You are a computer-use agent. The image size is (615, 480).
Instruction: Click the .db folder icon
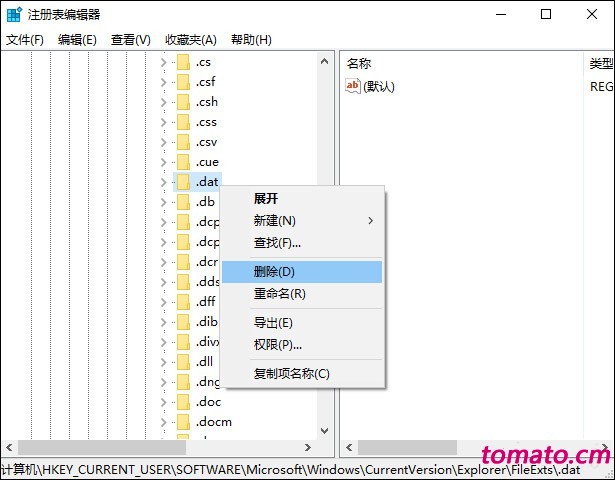183,202
